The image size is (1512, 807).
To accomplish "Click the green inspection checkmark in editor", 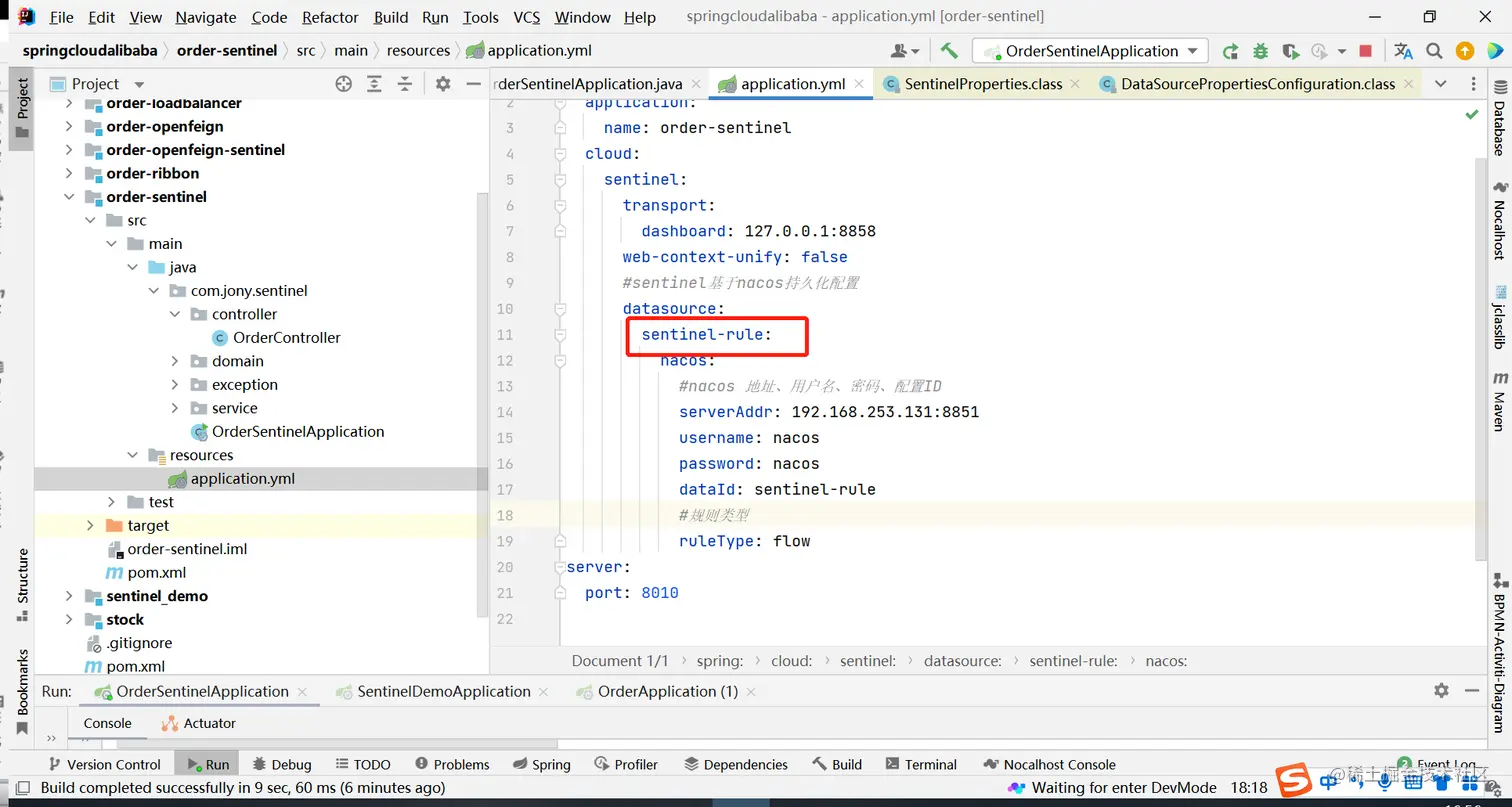I will (1472, 116).
